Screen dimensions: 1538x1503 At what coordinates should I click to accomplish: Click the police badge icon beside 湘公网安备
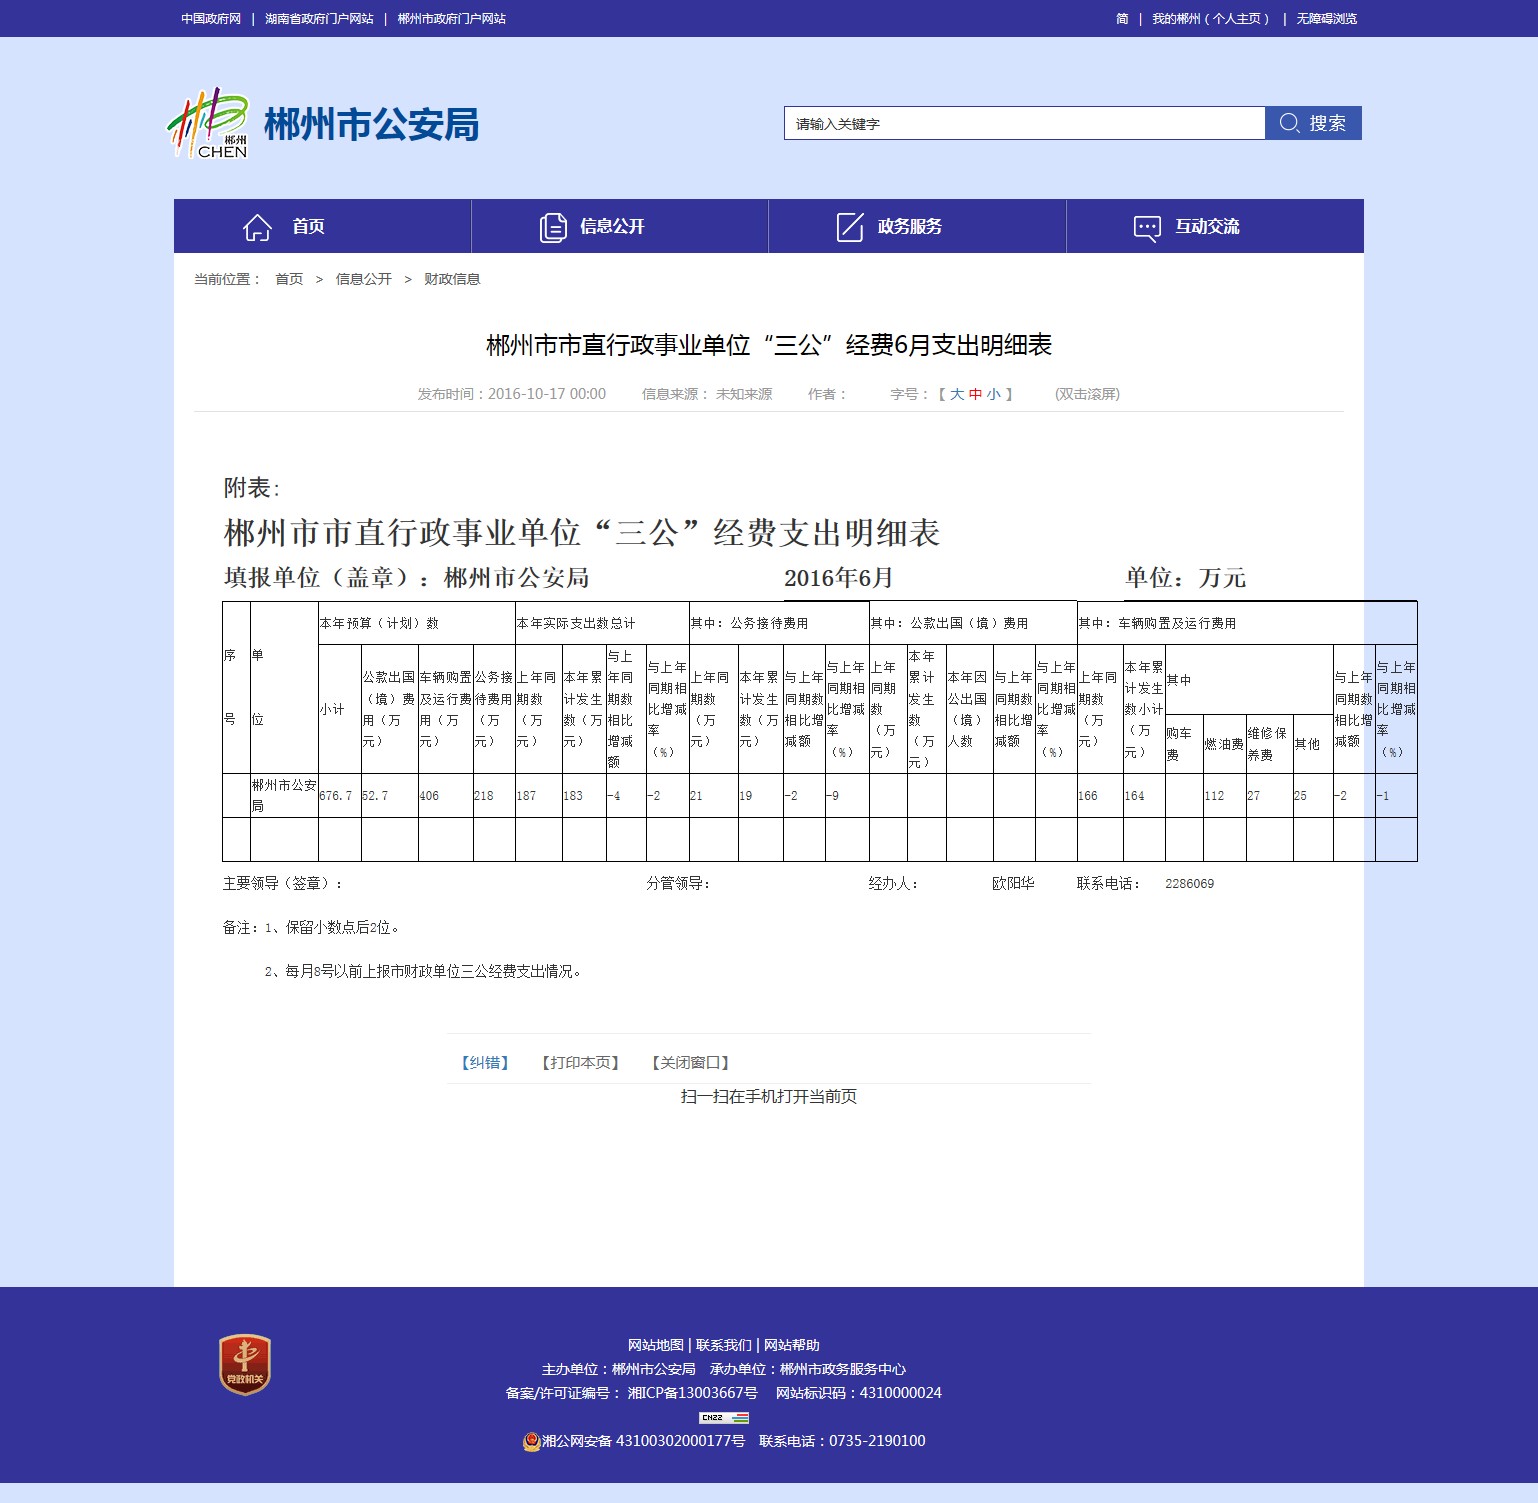[x=531, y=1441]
